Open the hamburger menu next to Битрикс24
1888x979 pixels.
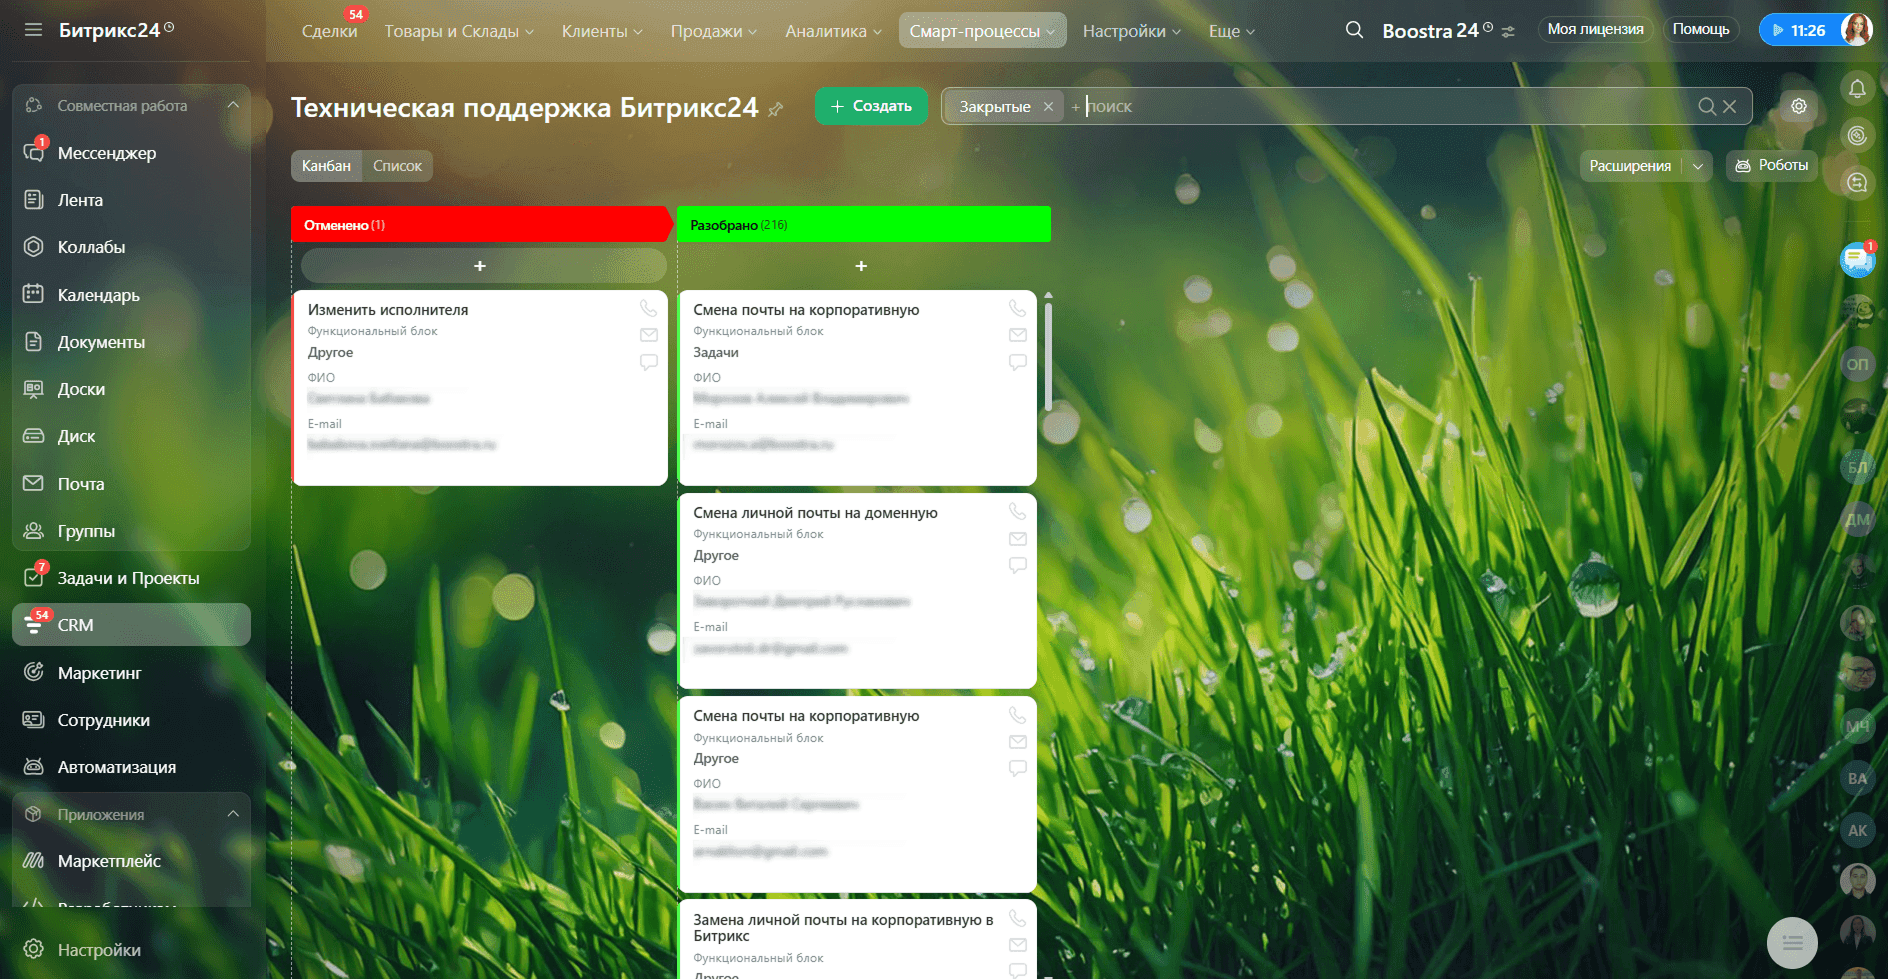pyautogui.click(x=33, y=30)
